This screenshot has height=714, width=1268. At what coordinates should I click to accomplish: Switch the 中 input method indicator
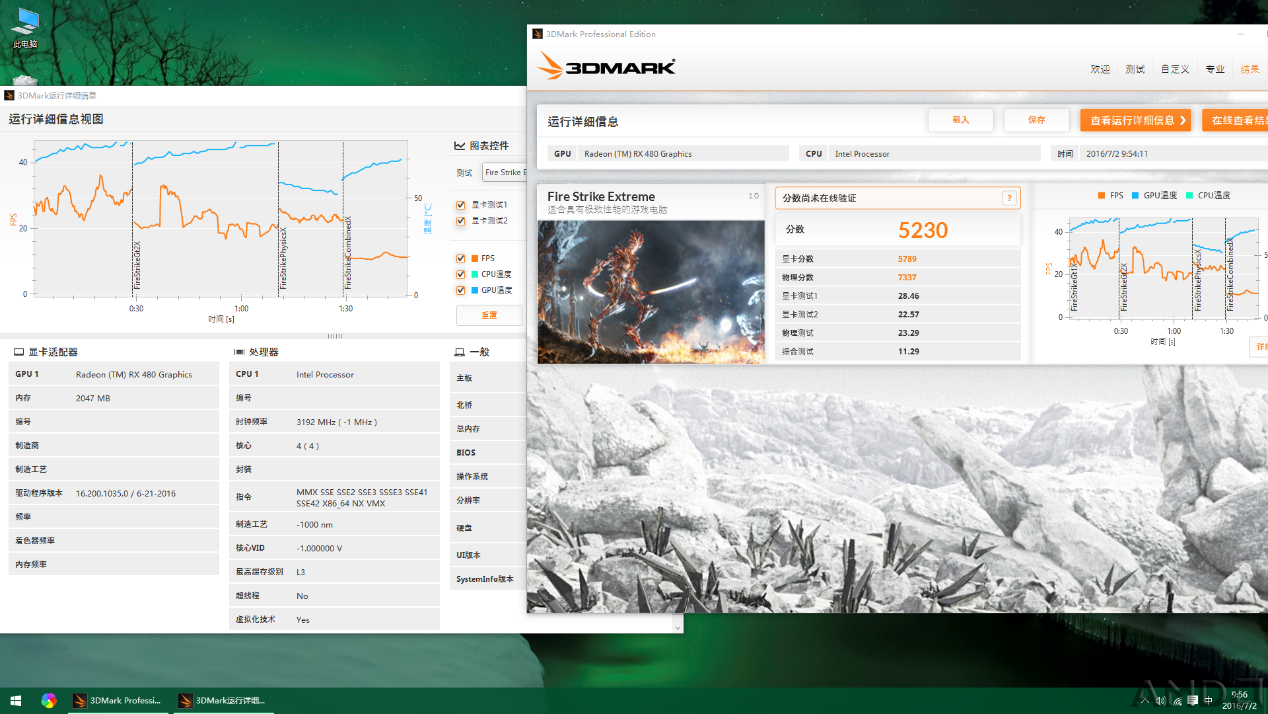click(x=1210, y=701)
